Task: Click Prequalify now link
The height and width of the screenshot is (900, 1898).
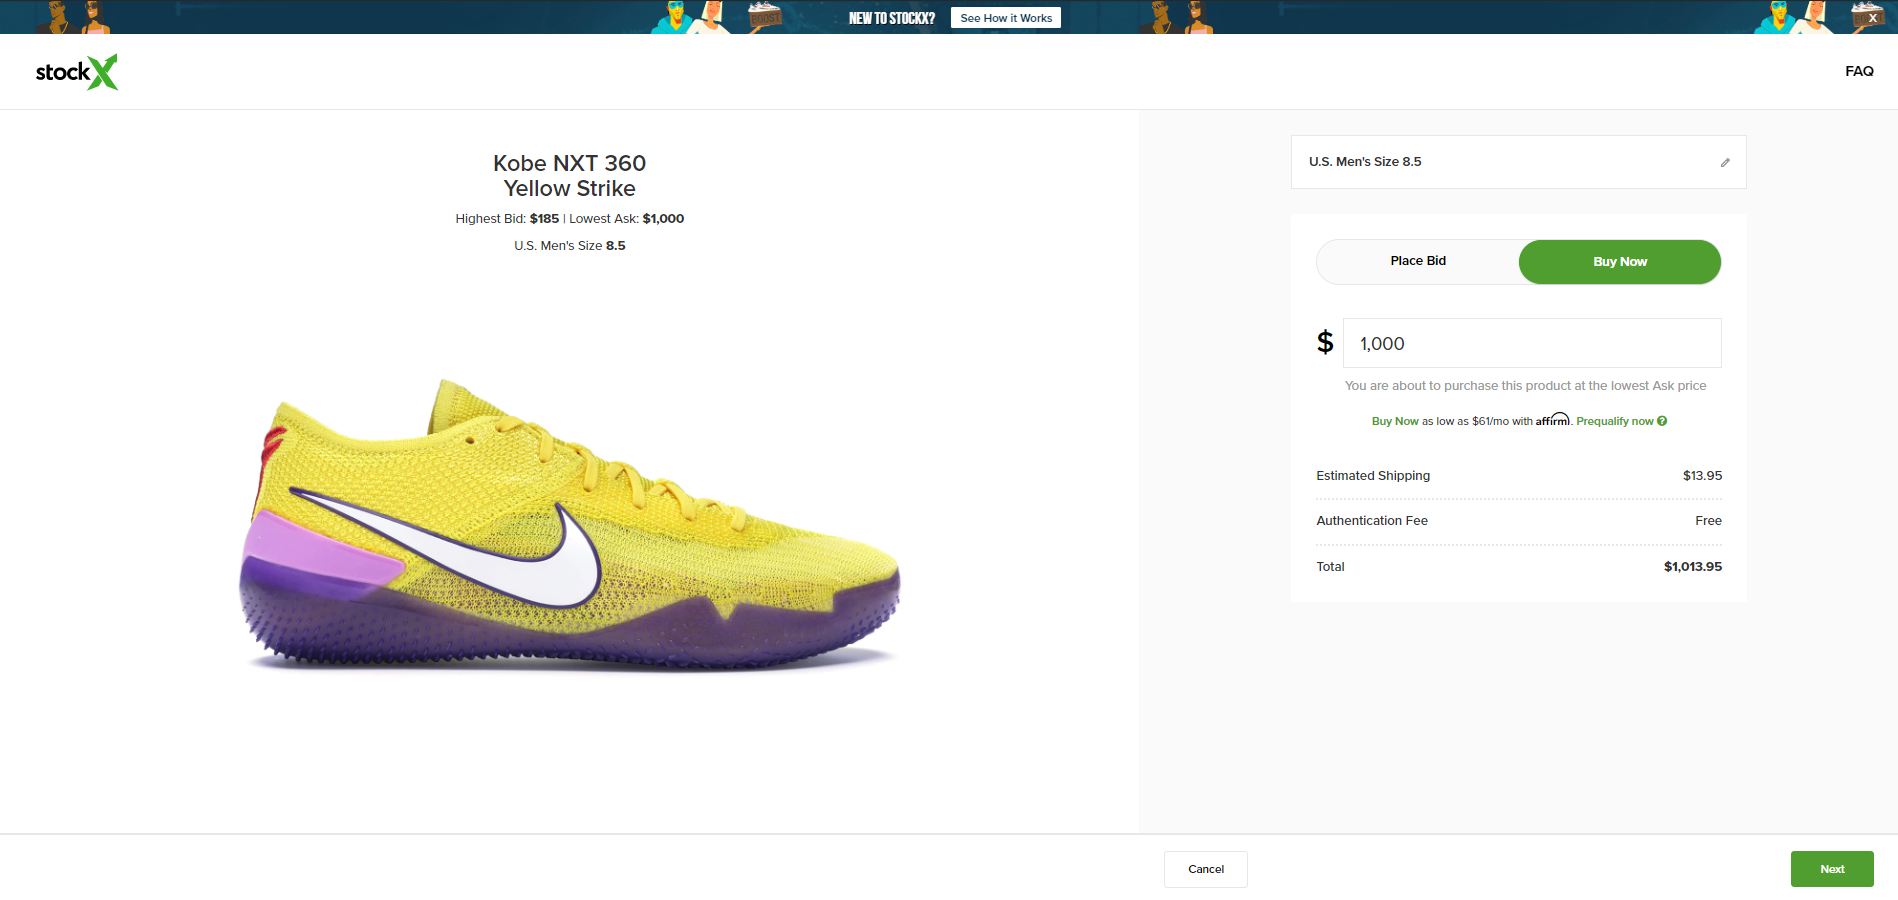Action: click(1615, 421)
